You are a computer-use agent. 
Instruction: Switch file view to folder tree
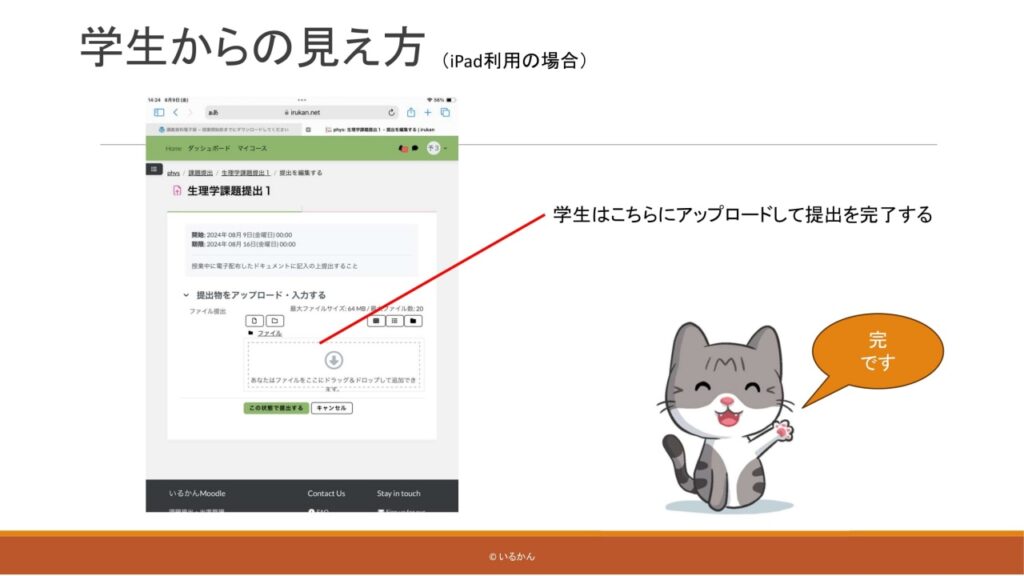point(413,321)
